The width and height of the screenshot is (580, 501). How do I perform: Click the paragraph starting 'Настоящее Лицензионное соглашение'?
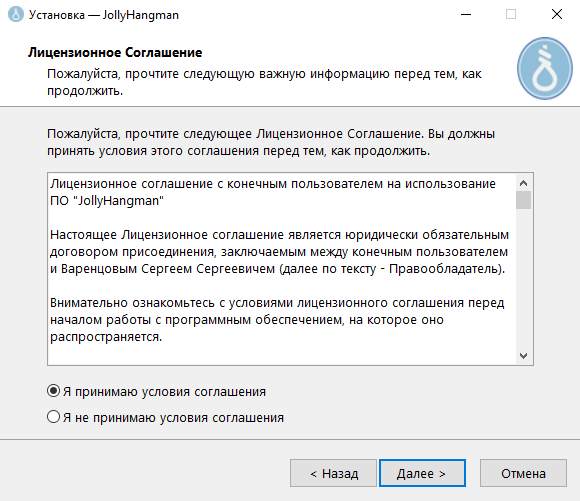(279, 252)
